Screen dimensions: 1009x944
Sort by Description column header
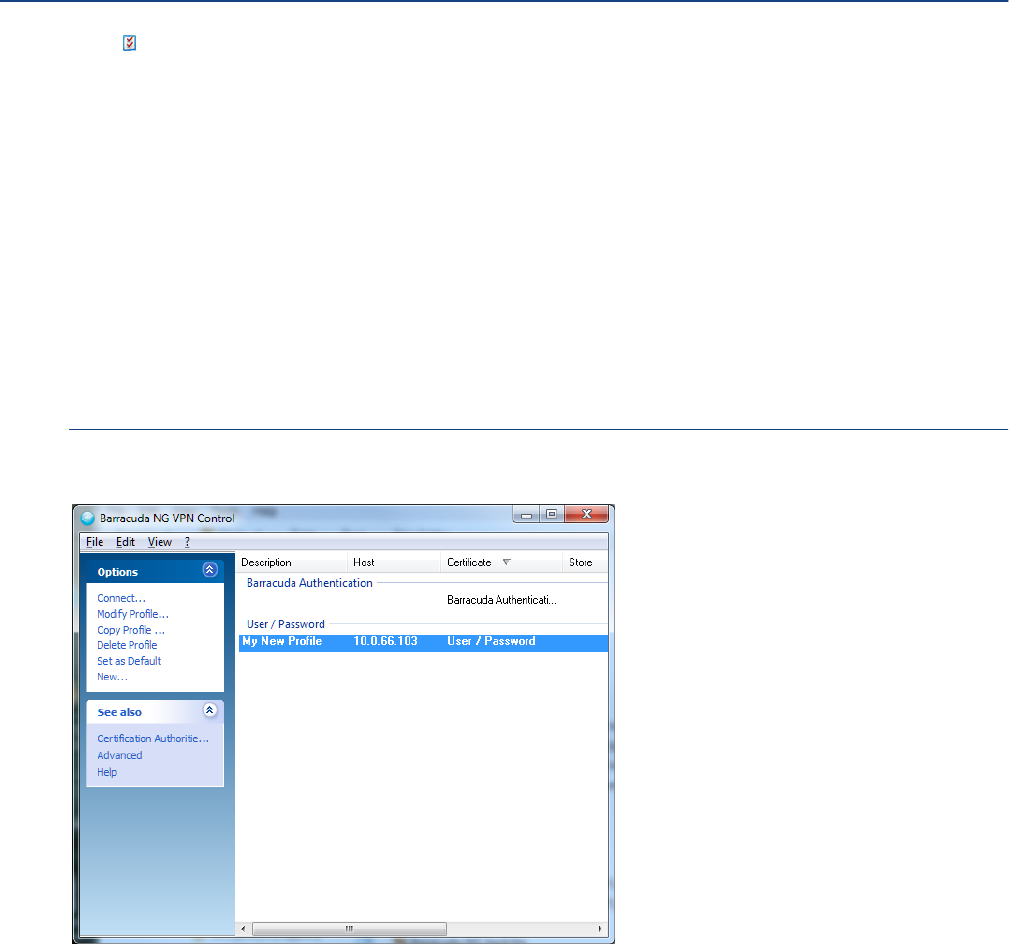click(292, 562)
